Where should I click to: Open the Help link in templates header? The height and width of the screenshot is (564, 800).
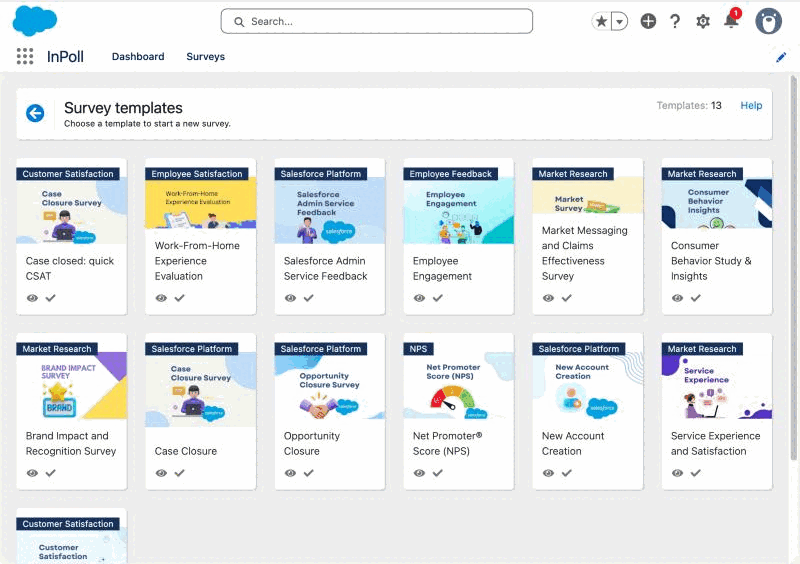coord(751,106)
